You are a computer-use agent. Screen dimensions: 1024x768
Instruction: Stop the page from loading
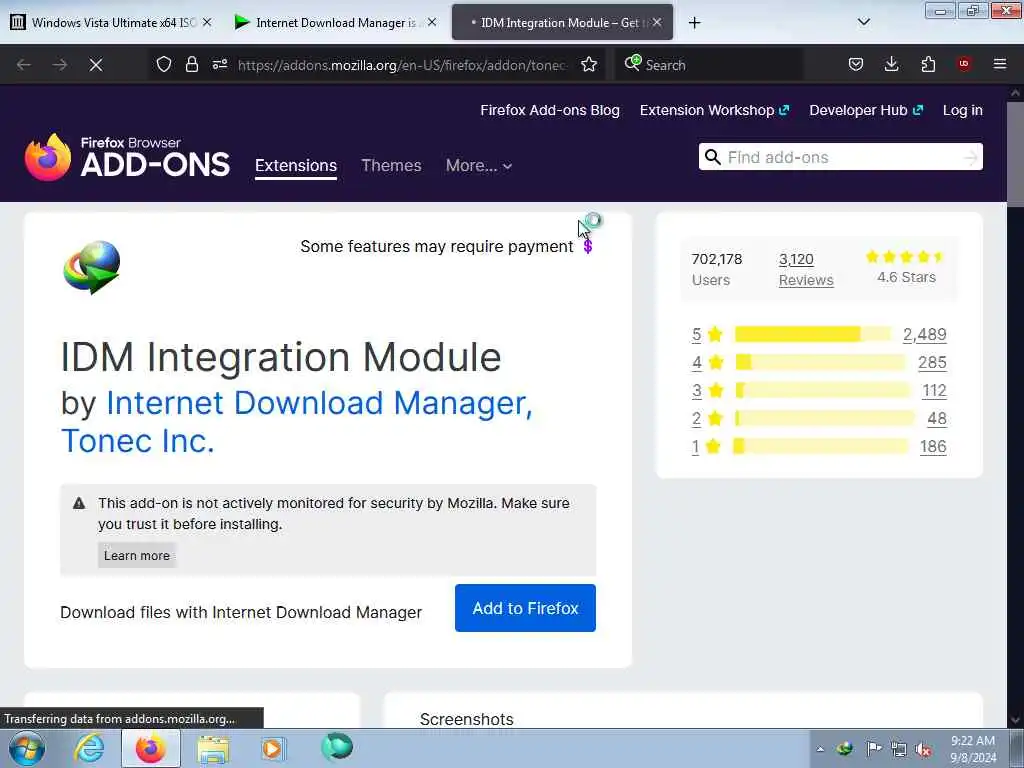click(96, 65)
